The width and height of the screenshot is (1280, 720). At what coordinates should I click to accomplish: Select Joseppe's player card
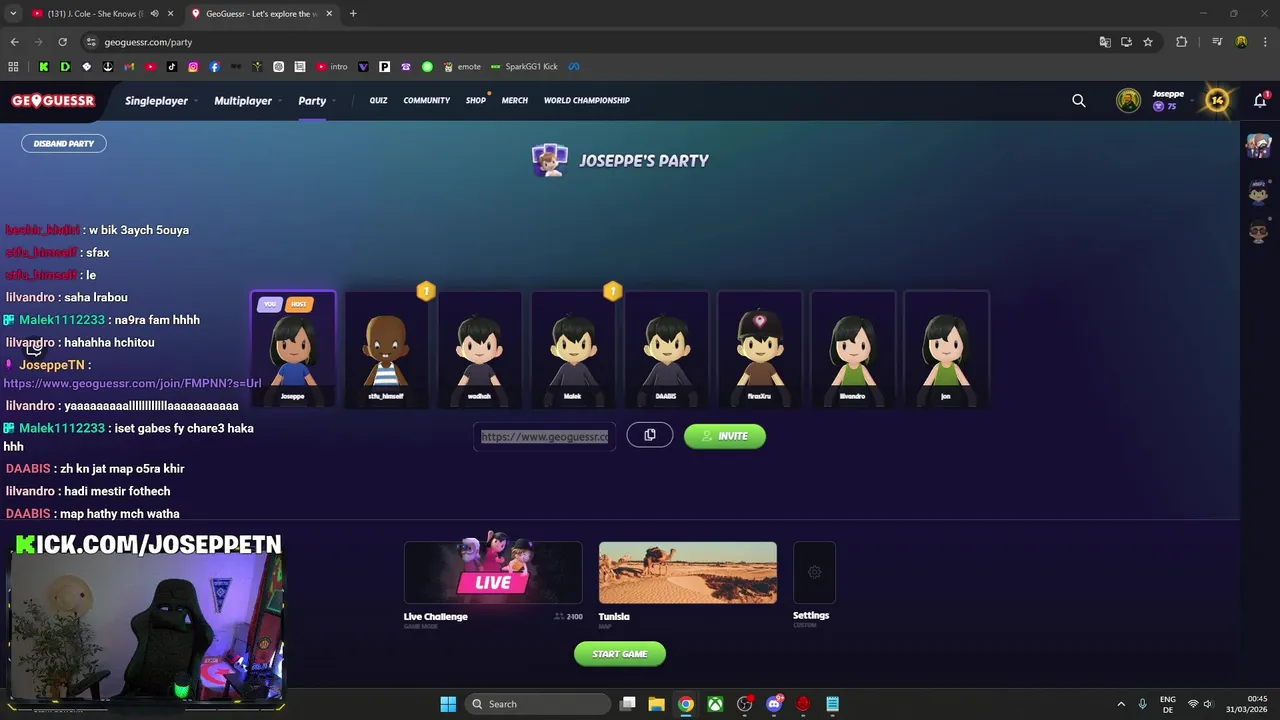[x=293, y=349]
